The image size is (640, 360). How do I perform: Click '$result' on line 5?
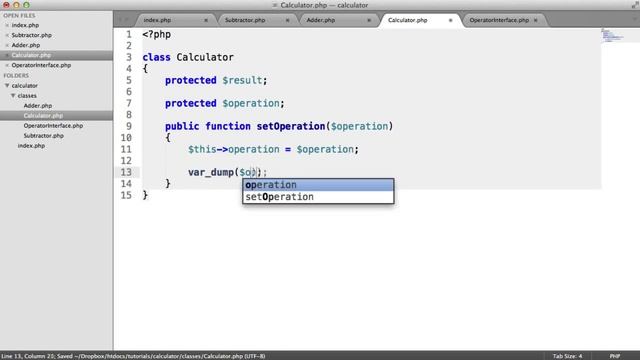pos(242,80)
